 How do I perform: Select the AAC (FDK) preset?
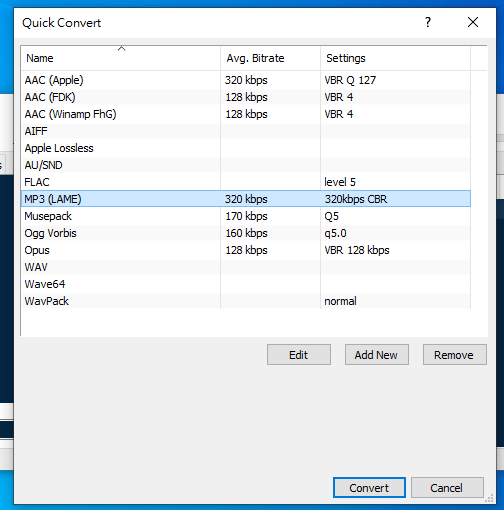(246, 97)
